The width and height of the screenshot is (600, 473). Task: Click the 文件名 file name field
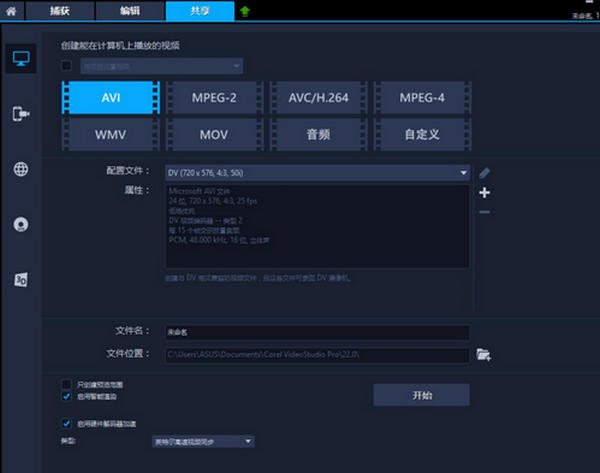[x=317, y=332]
